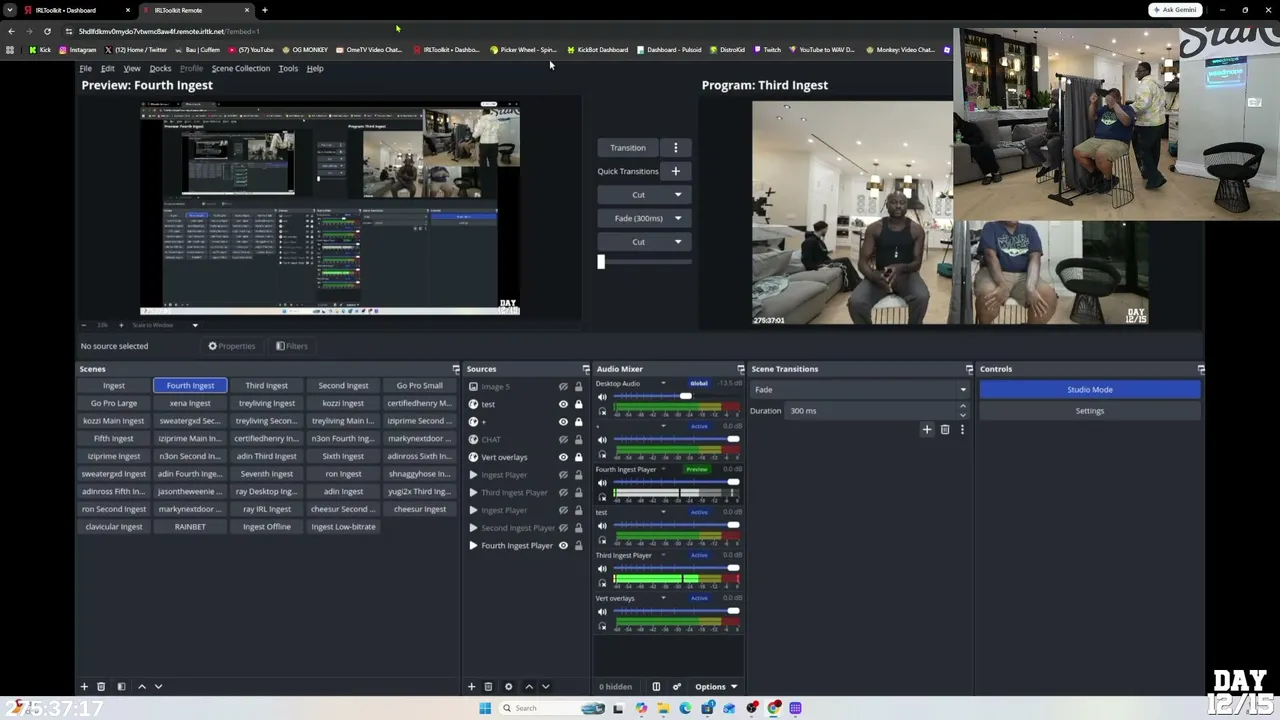Viewport: 1280px width, 720px height.
Task: Add a new source with the plus icon
Action: click(471, 687)
